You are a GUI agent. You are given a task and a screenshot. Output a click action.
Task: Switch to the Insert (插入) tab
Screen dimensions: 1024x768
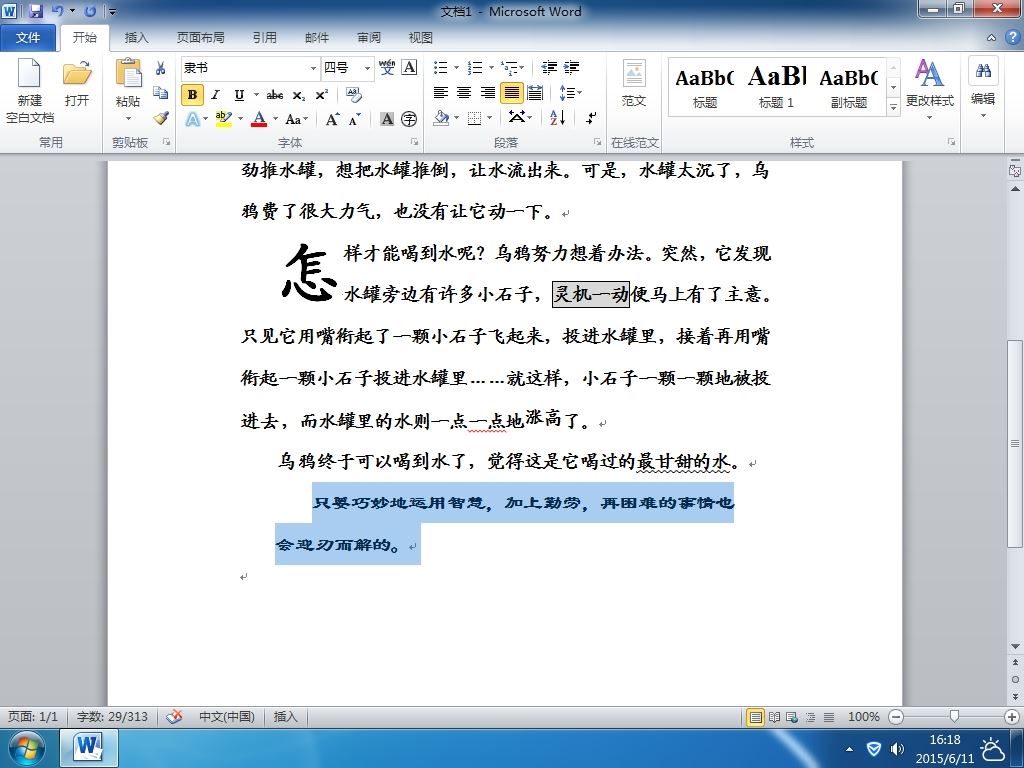[136, 38]
